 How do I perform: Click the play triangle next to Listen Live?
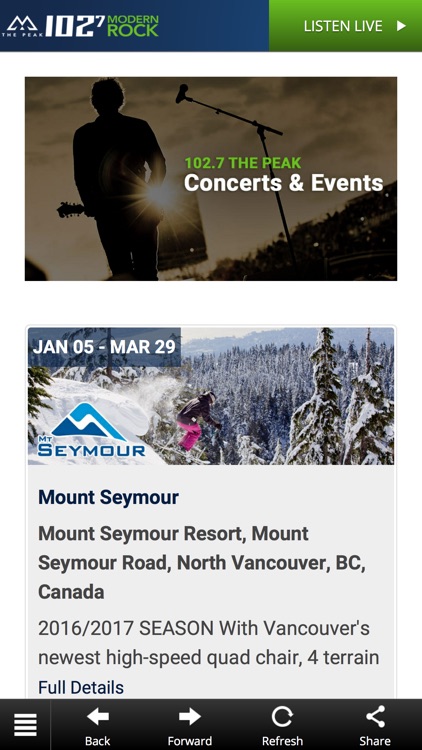(401, 26)
